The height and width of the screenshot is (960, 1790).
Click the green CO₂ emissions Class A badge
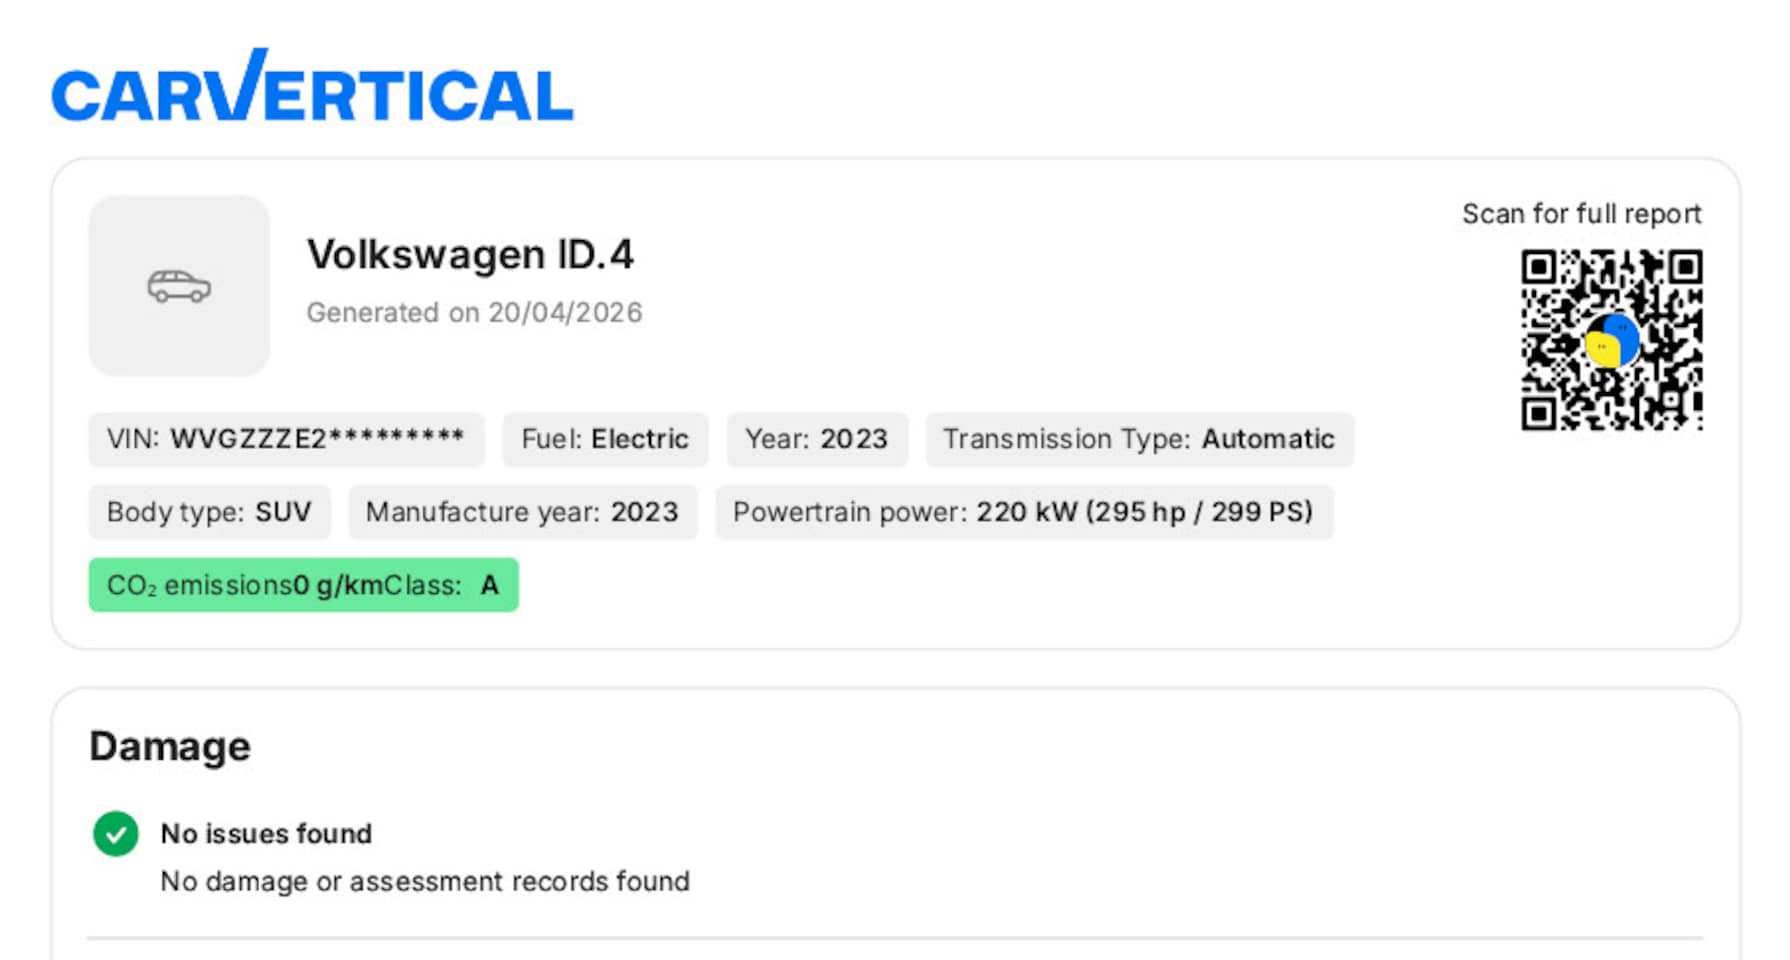click(303, 585)
